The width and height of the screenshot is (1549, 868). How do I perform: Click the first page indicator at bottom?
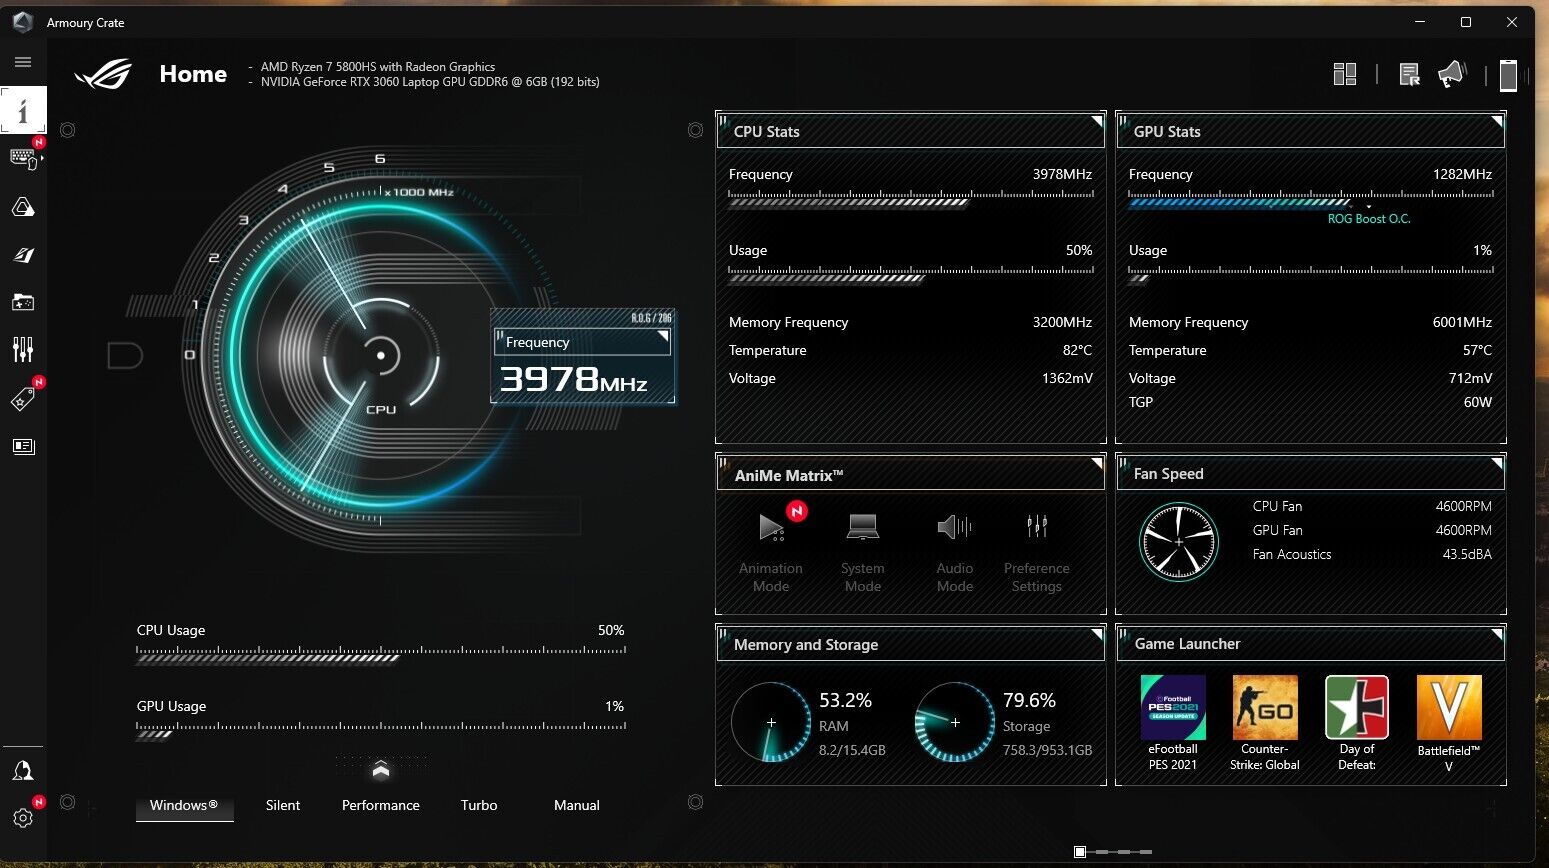pyautogui.click(x=1080, y=852)
